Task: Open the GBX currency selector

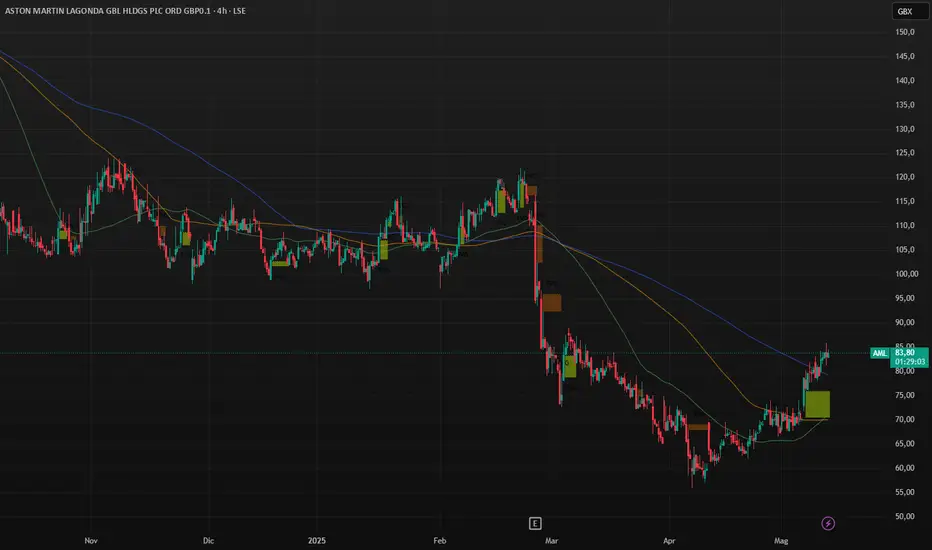Action: (909, 11)
